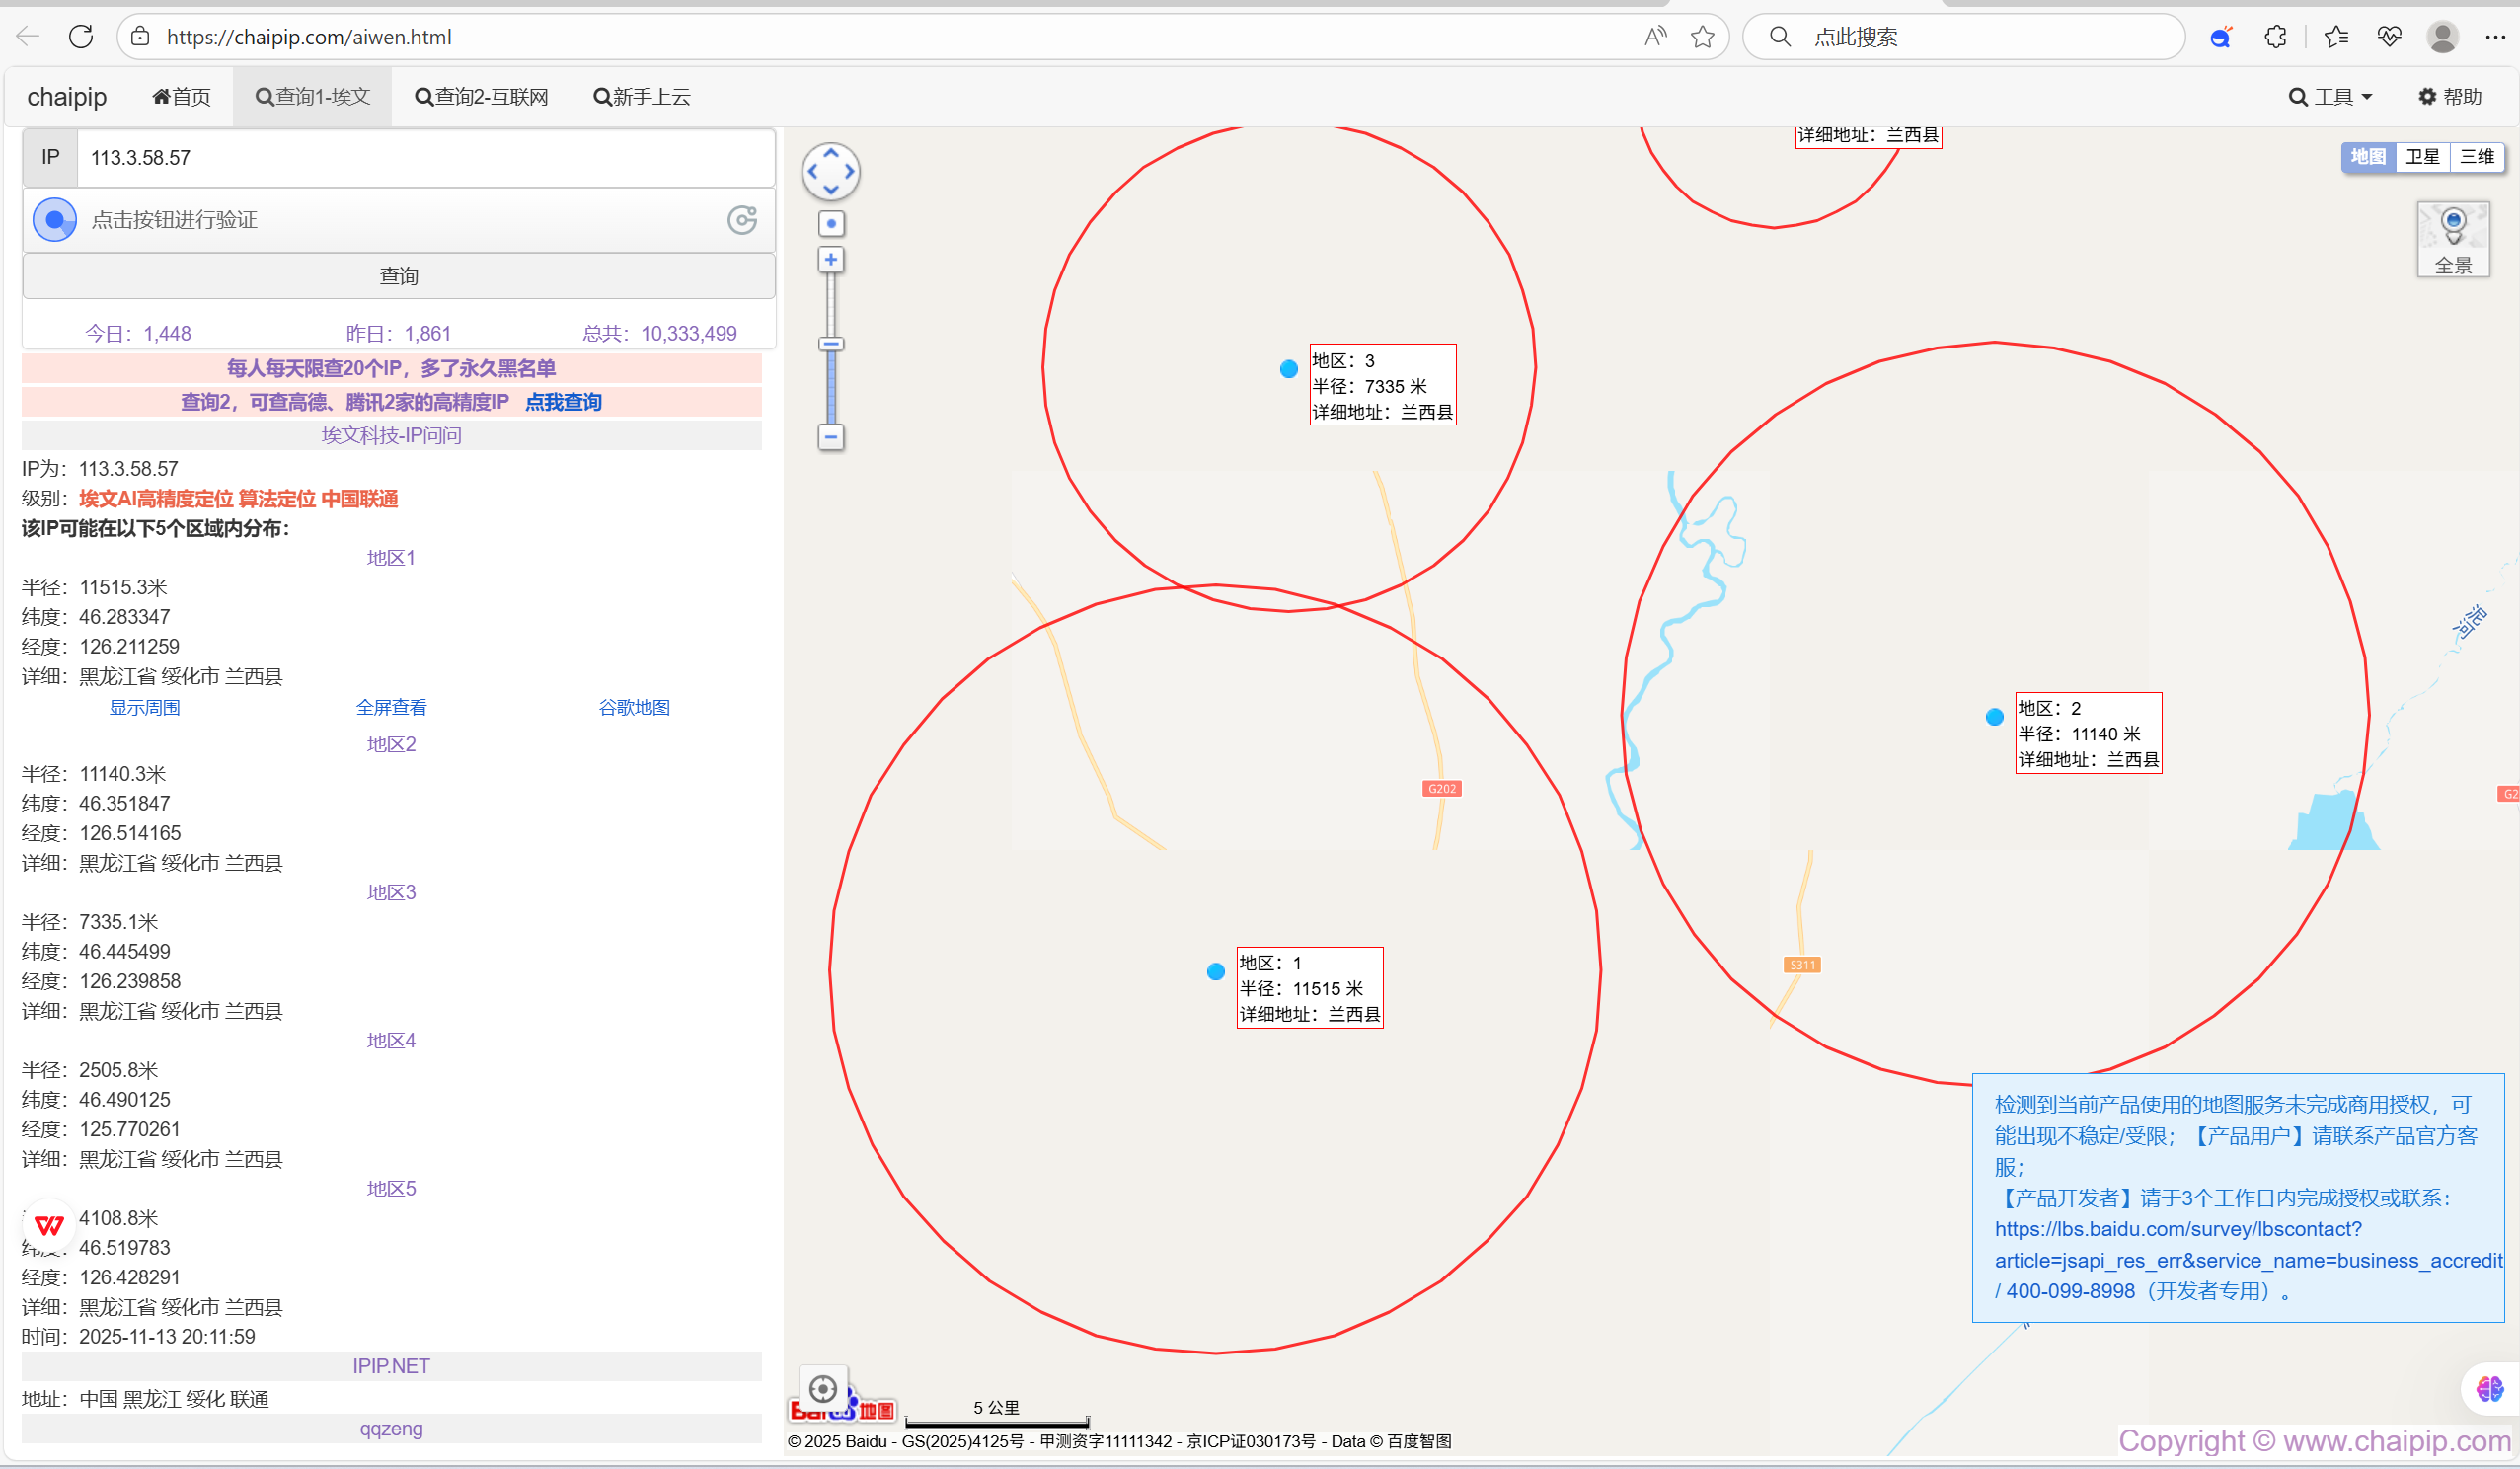2520x1469 pixels.
Task: Click the browser refresh icon
Action: (x=81, y=37)
